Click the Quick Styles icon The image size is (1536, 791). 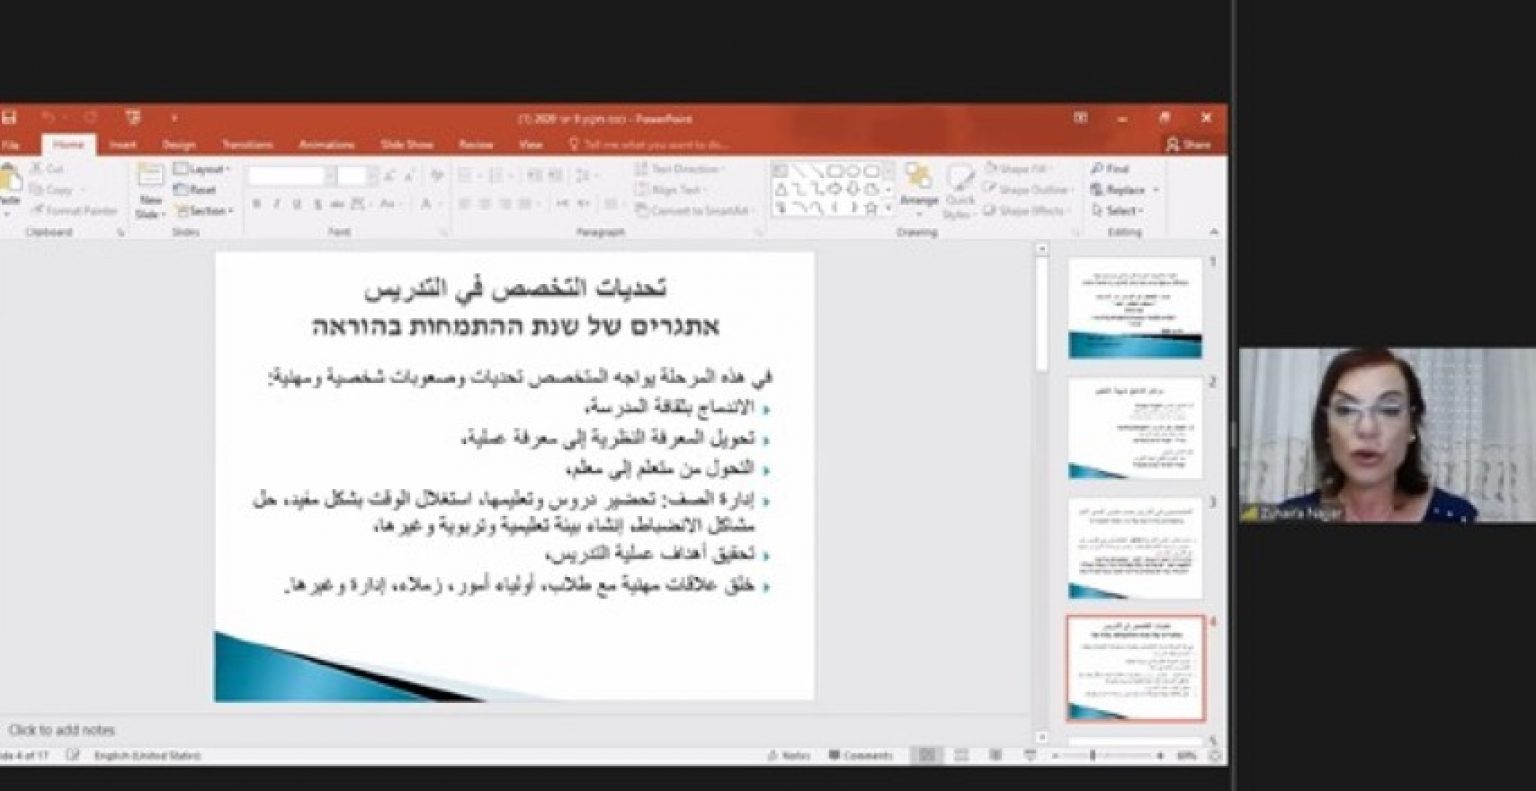(x=960, y=190)
